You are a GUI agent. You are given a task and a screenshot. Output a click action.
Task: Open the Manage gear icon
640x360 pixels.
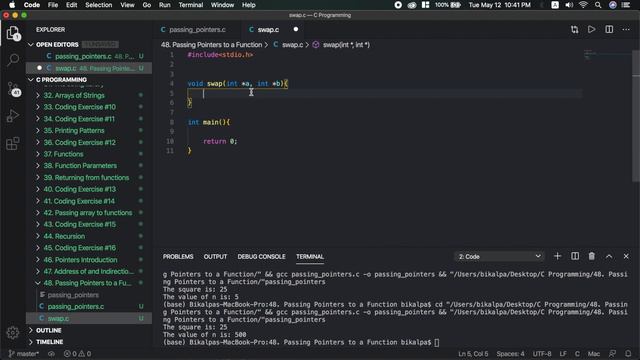(x=13, y=333)
